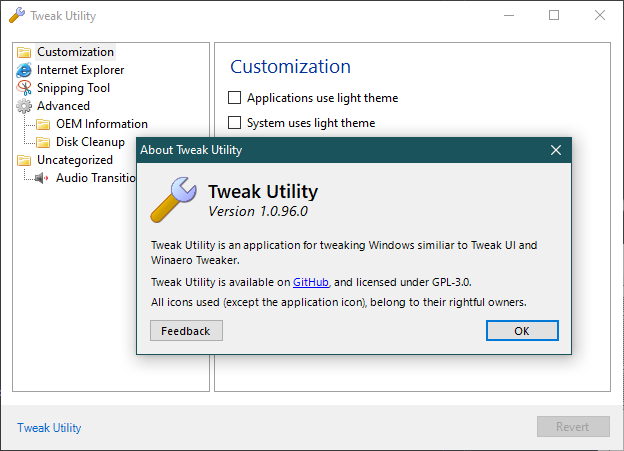Click the bold Tweak Utility dialog title
The height and width of the screenshot is (451, 624).
tap(263, 191)
